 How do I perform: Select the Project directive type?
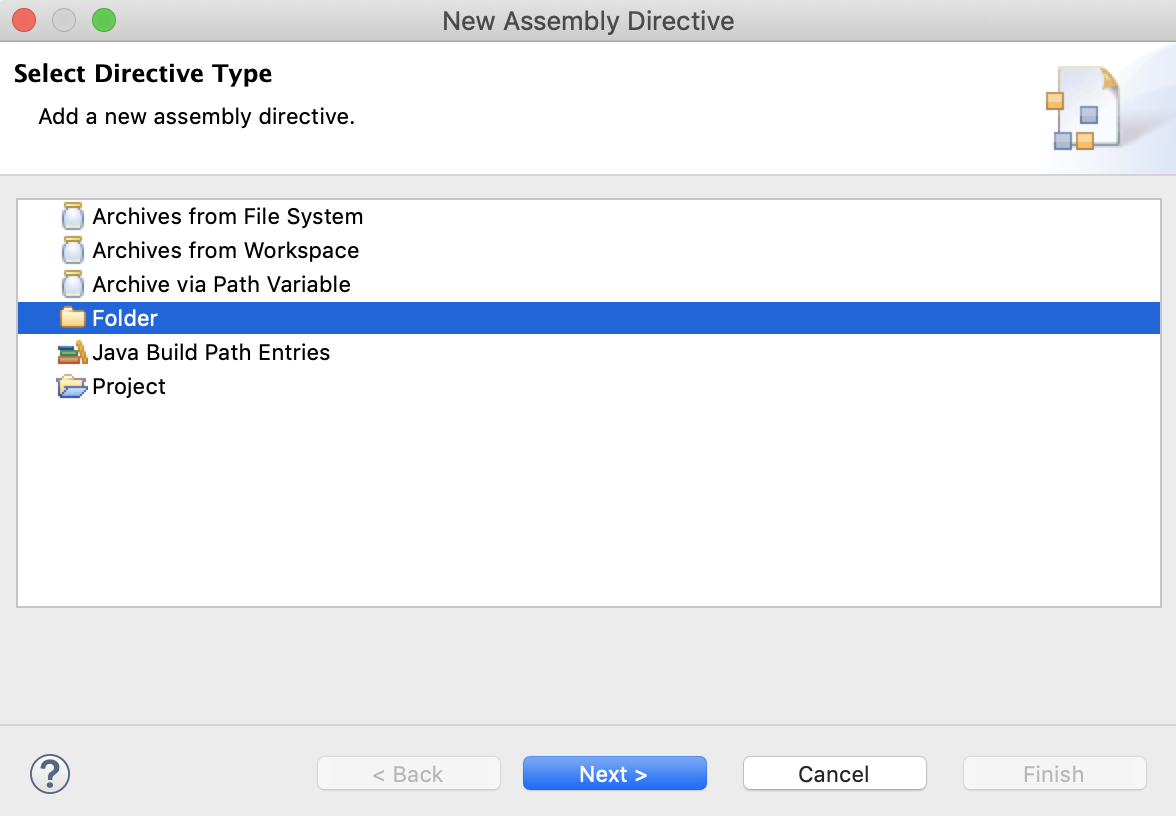point(129,386)
